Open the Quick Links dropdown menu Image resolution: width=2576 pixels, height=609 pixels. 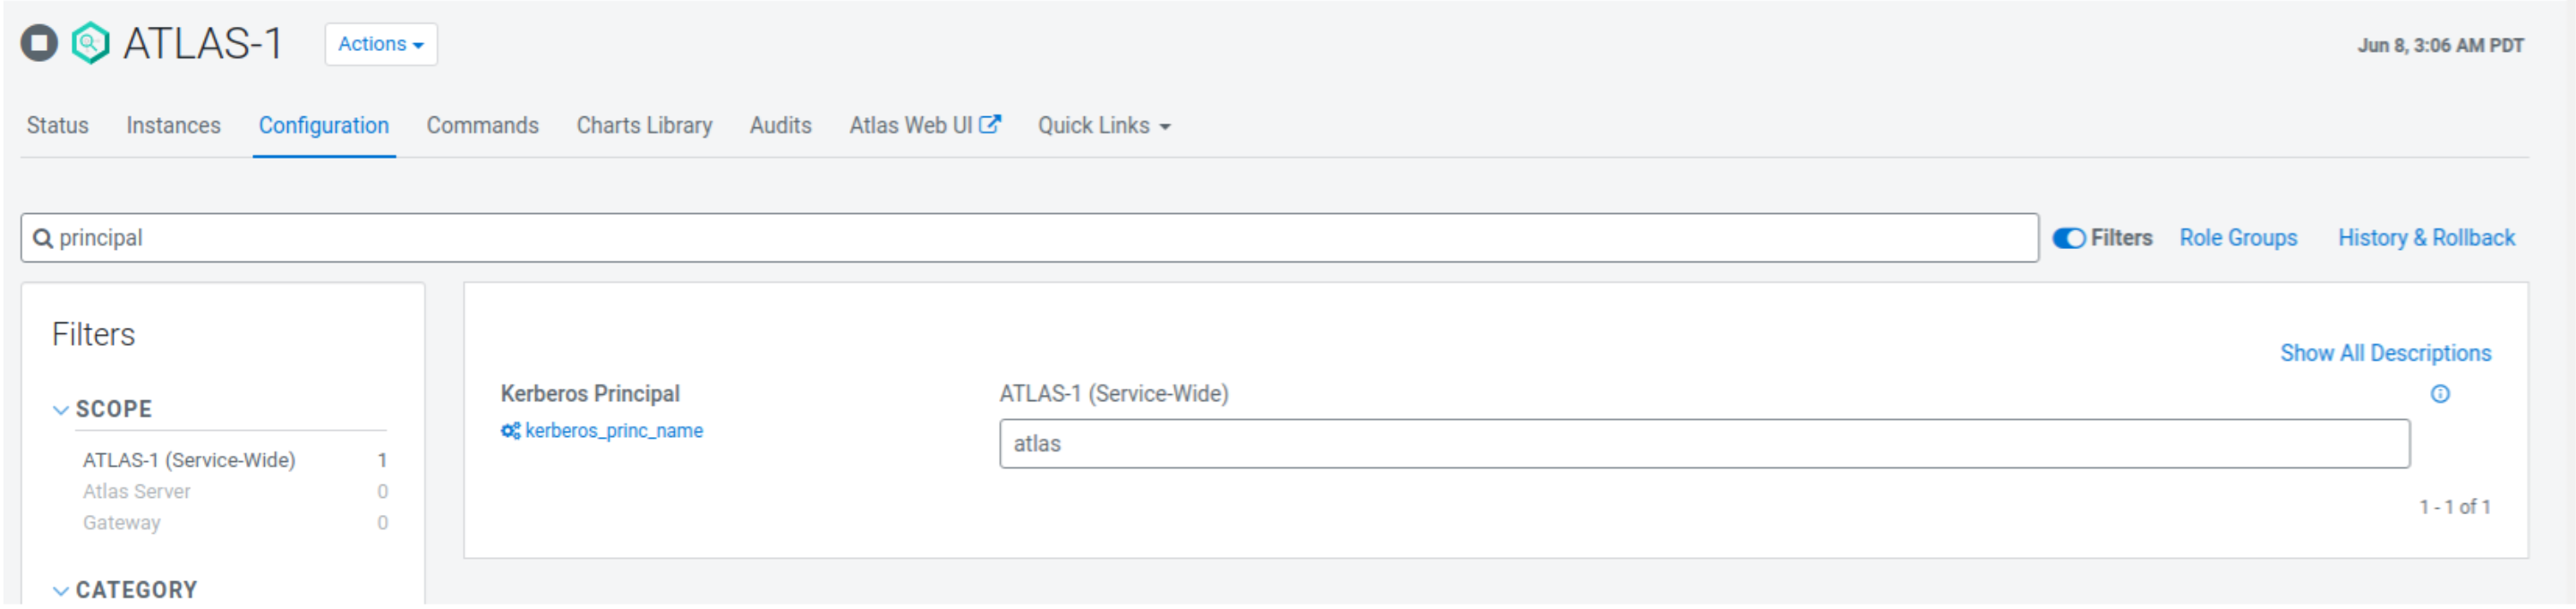click(1103, 126)
